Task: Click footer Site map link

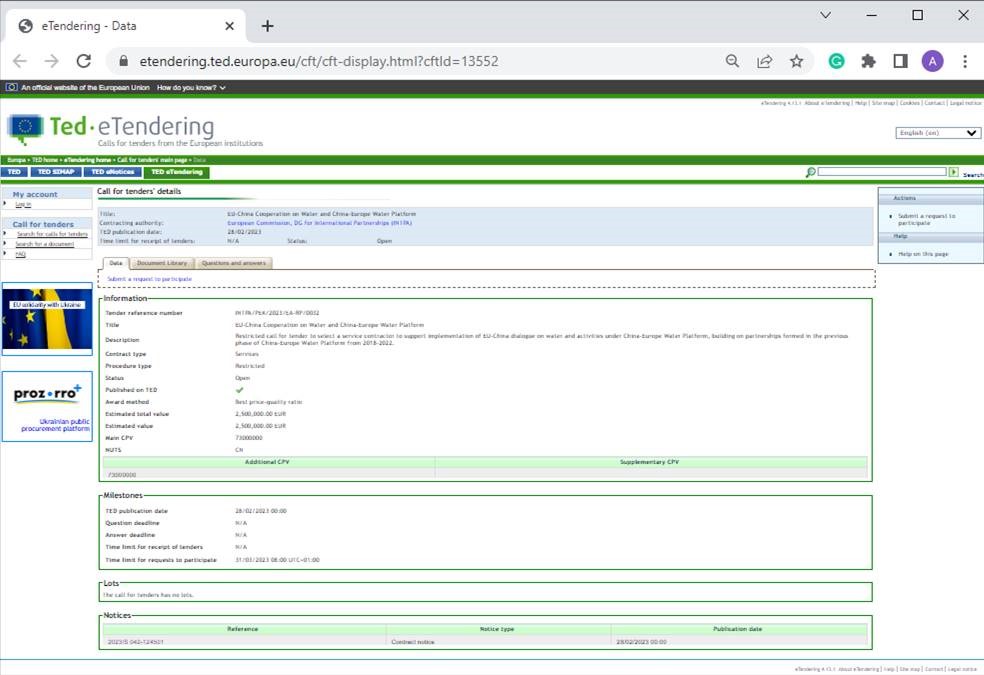Action: (909, 669)
